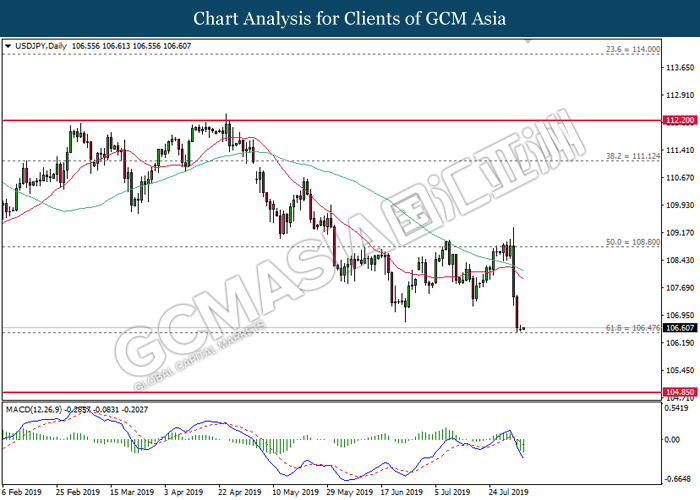Select the 17 Jun 2019 date label
This screenshot has width=700, height=500.
(402, 492)
